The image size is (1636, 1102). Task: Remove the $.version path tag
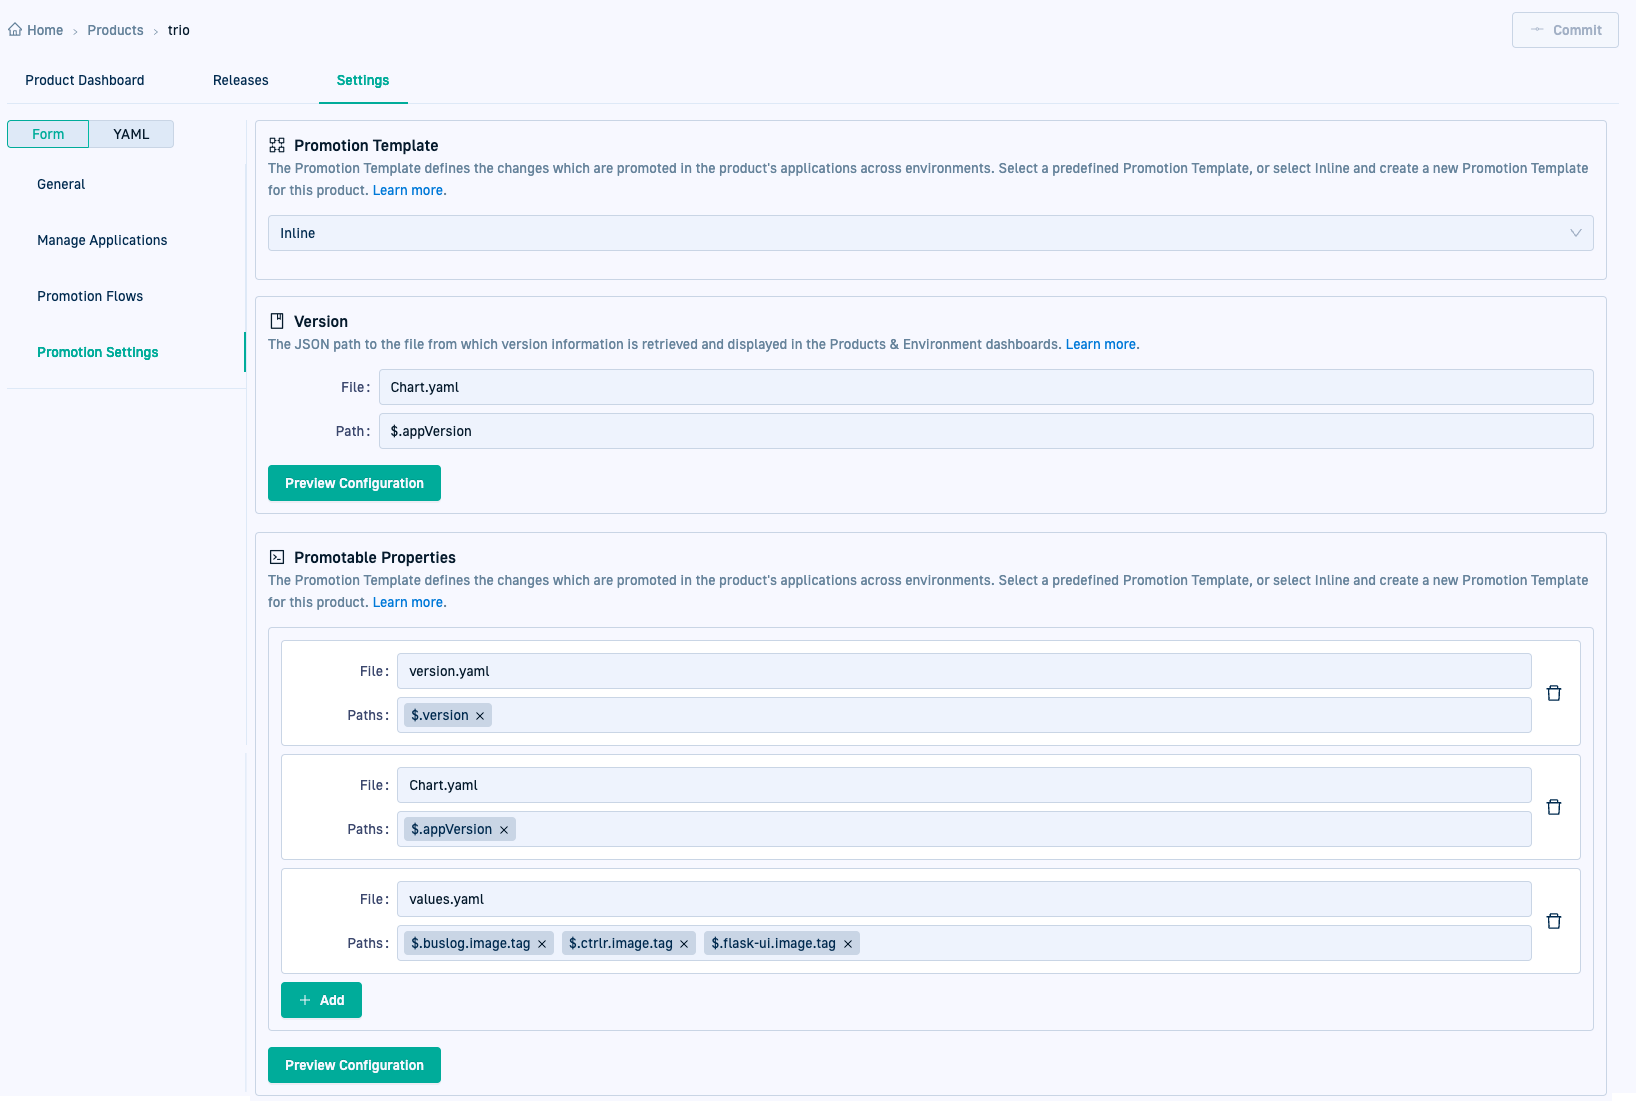pos(480,716)
